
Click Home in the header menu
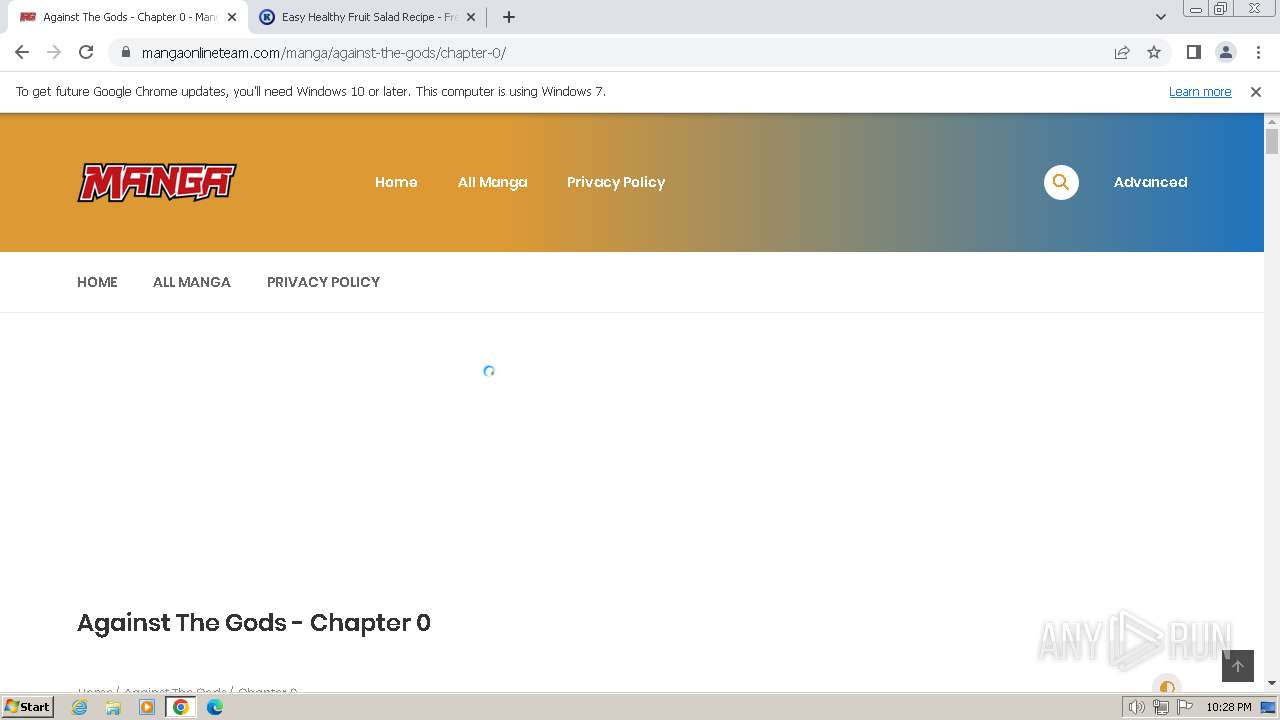click(396, 182)
